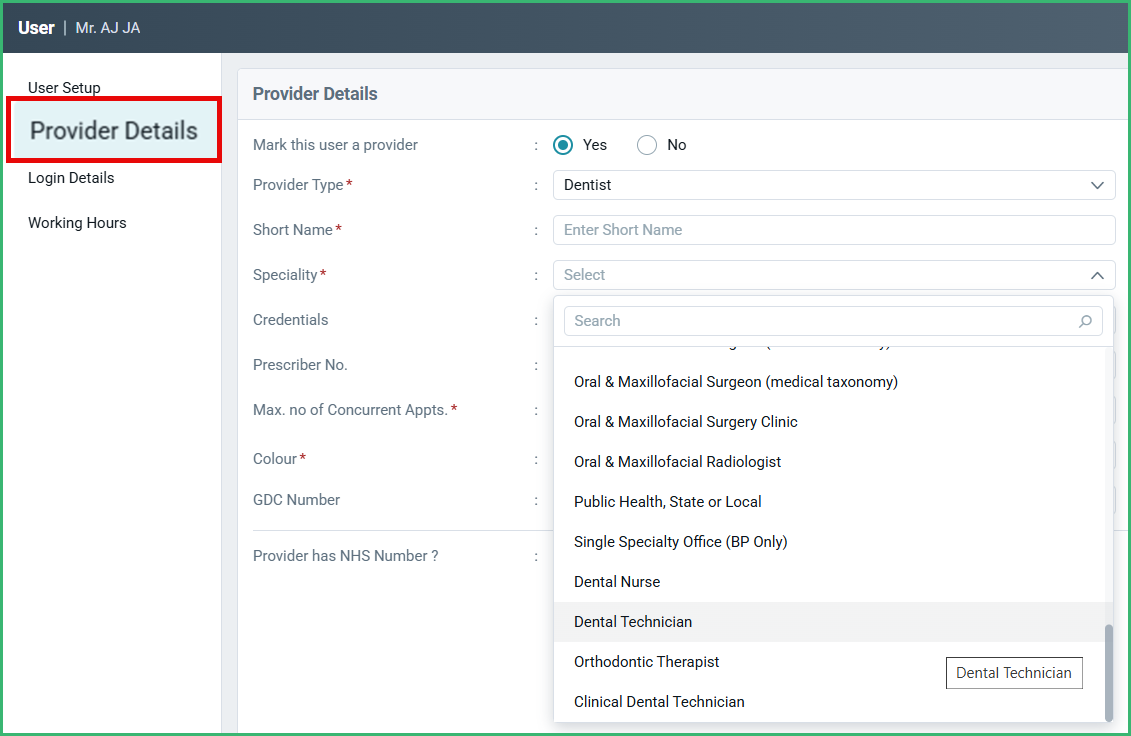Click the speciality Search field
The width and height of the screenshot is (1131, 736).
(833, 321)
